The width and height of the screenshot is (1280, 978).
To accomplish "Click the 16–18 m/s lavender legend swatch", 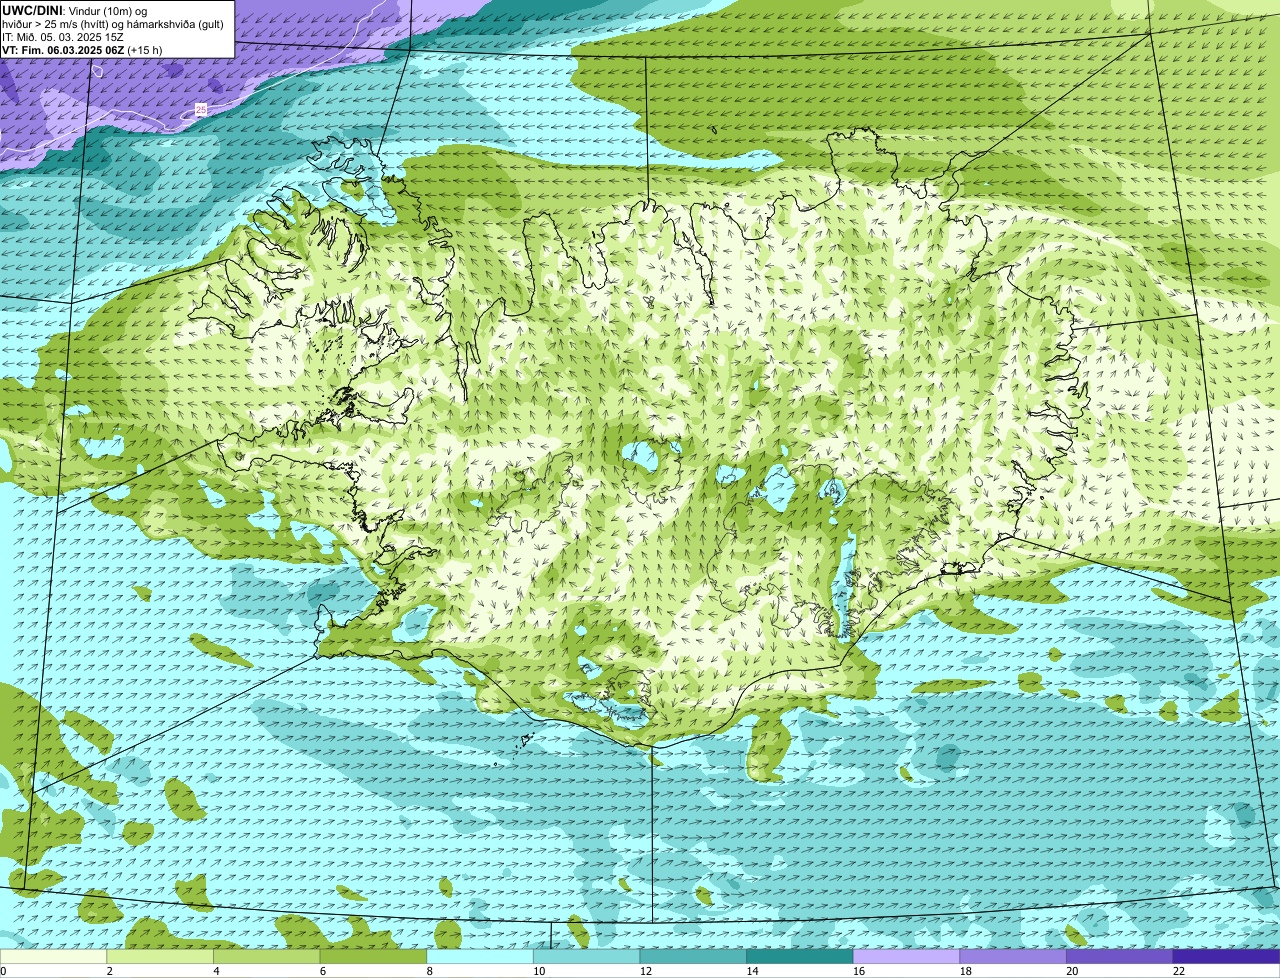I will tap(906, 956).
